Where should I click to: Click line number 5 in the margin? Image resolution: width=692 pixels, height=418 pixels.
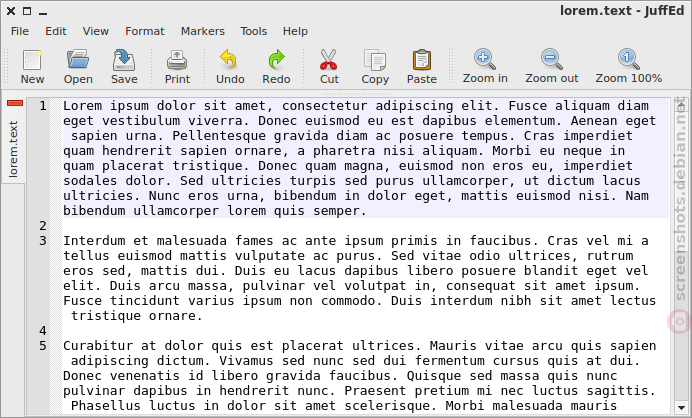tap(43, 346)
